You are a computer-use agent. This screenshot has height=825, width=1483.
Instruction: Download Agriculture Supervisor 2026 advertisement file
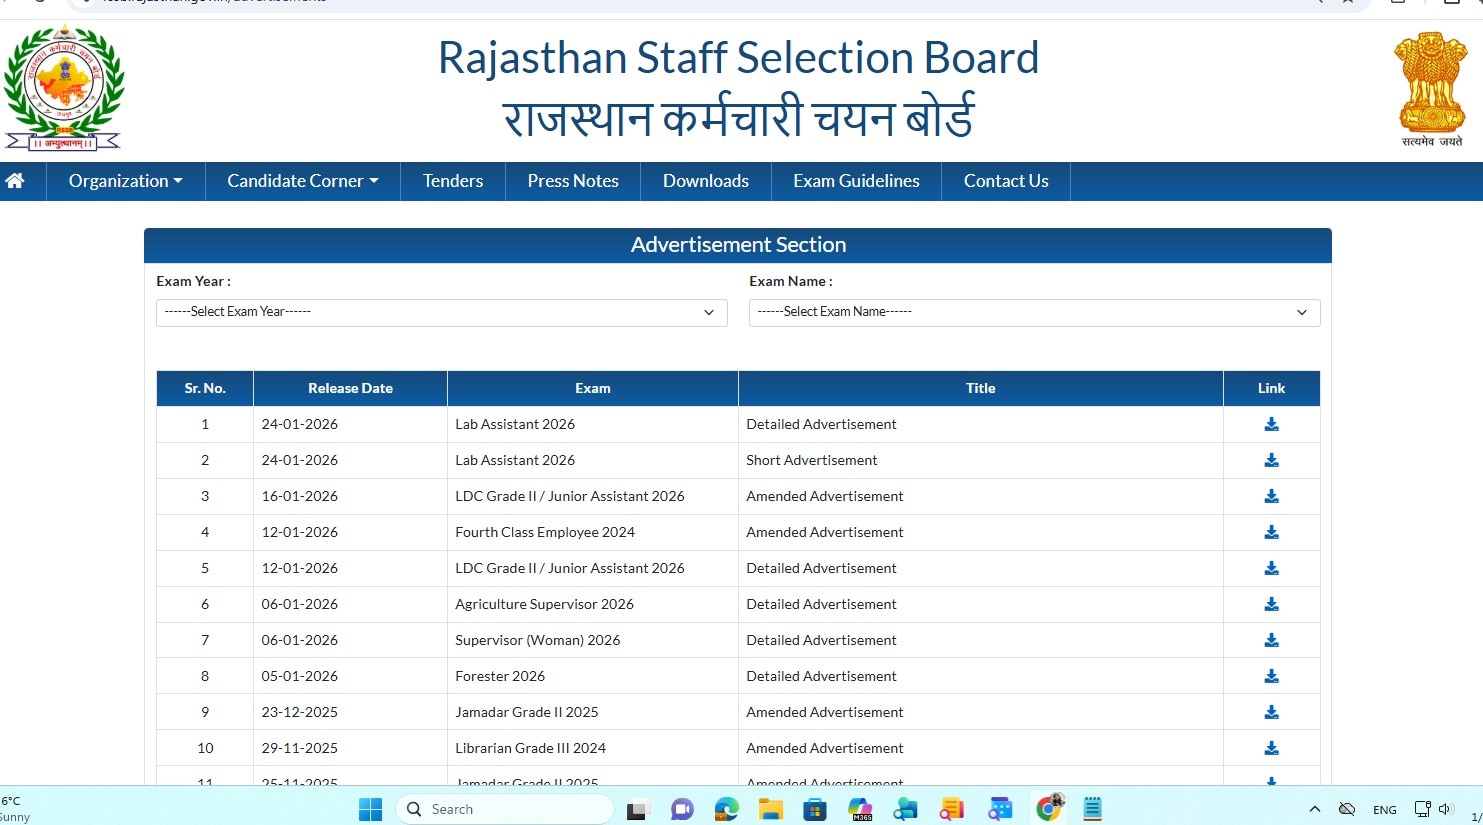(1271, 604)
